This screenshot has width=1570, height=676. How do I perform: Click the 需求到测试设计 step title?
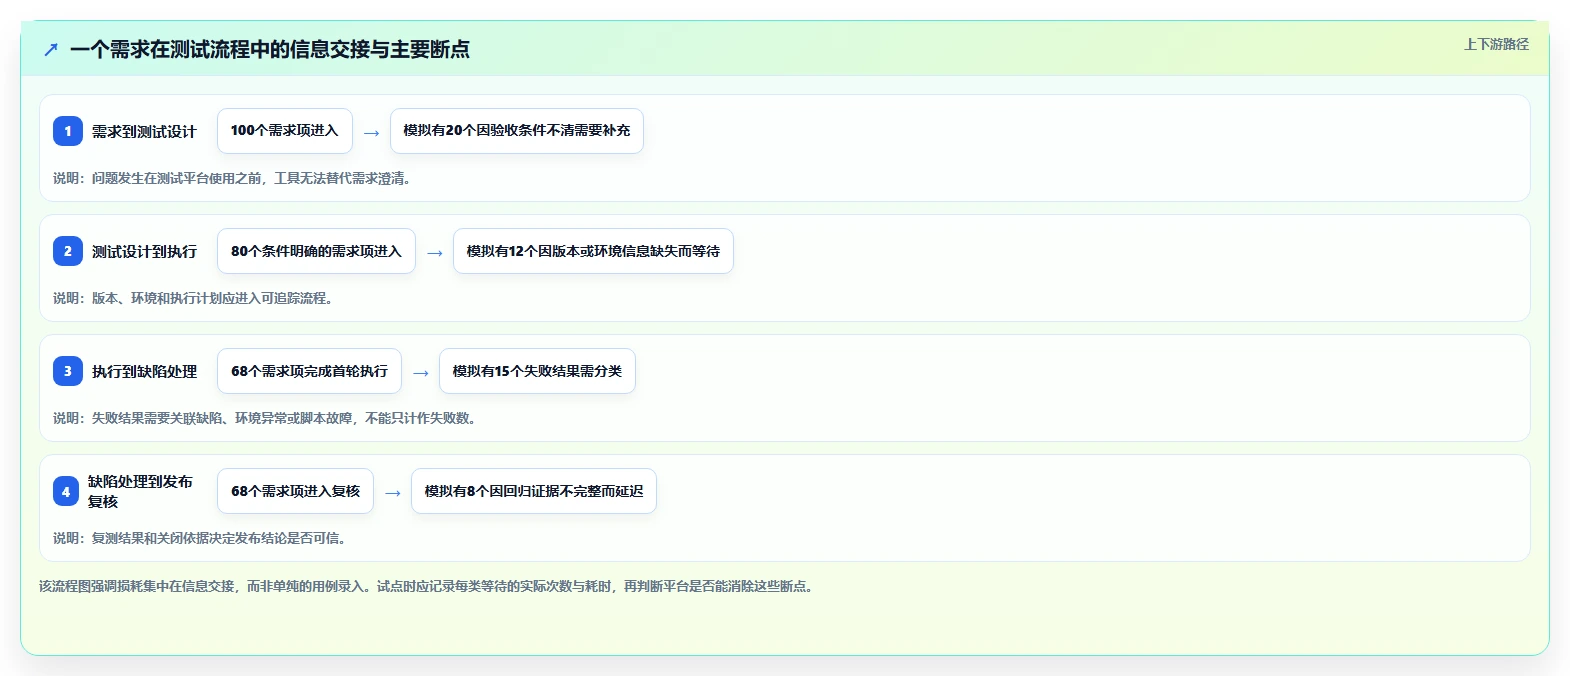[x=144, y=131]
